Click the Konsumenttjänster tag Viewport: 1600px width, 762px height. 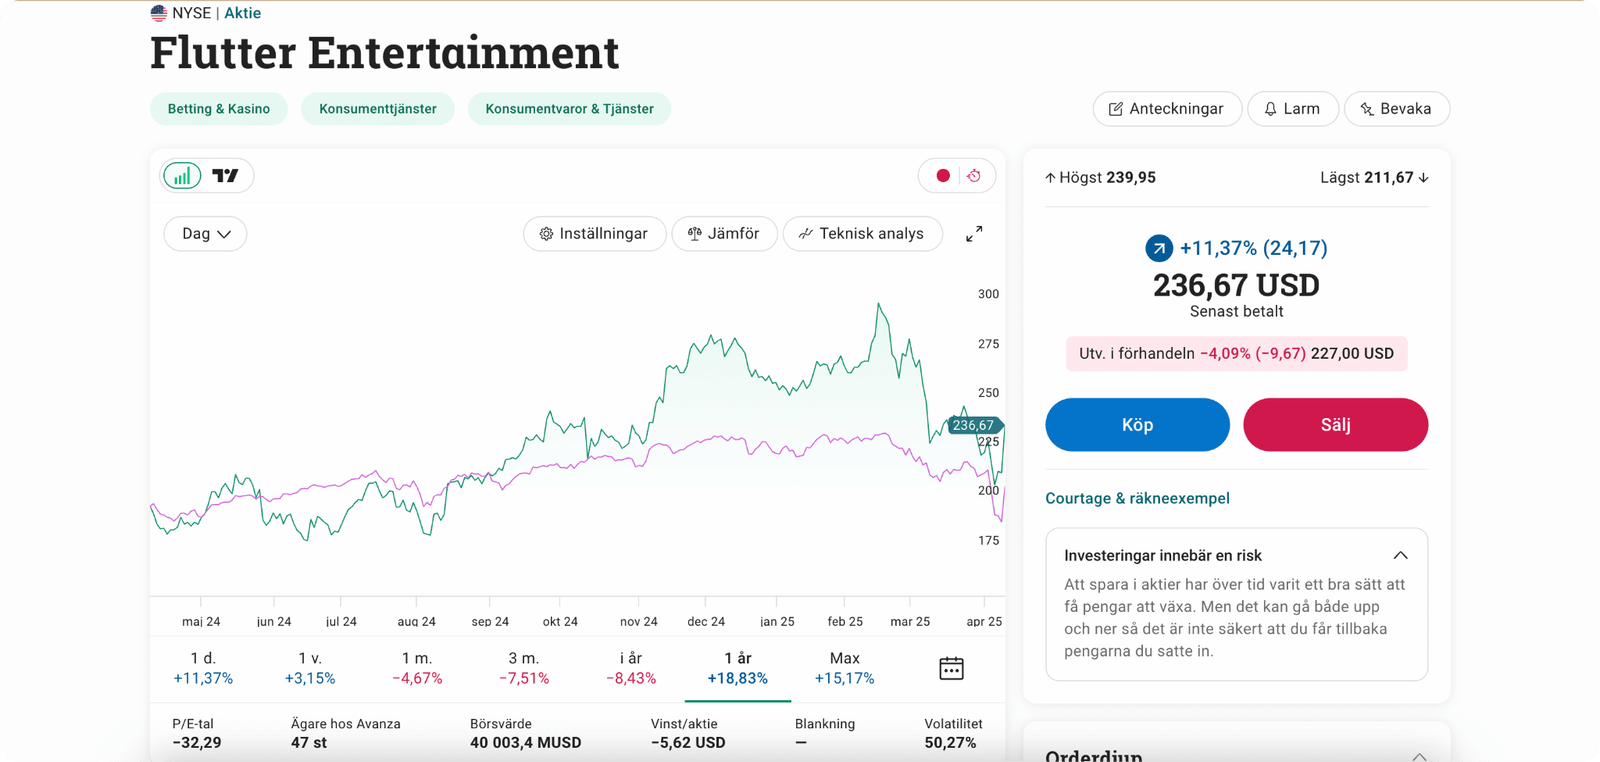click(378, 109)
